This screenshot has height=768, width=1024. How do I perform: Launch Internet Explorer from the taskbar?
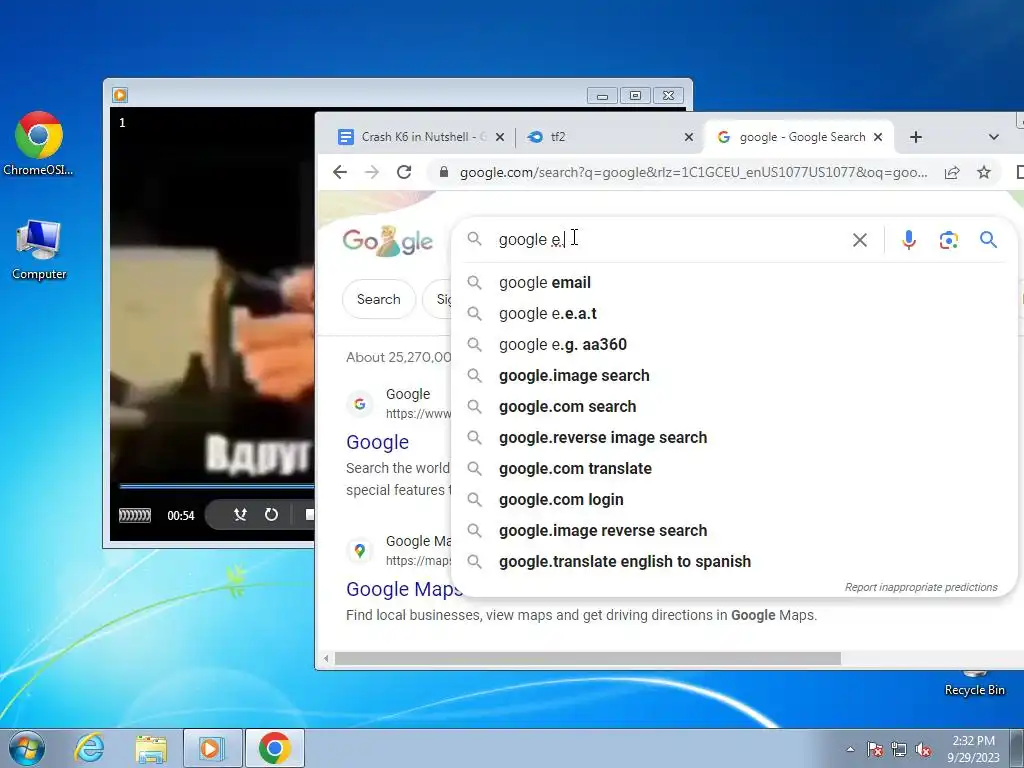pos(89,748)
